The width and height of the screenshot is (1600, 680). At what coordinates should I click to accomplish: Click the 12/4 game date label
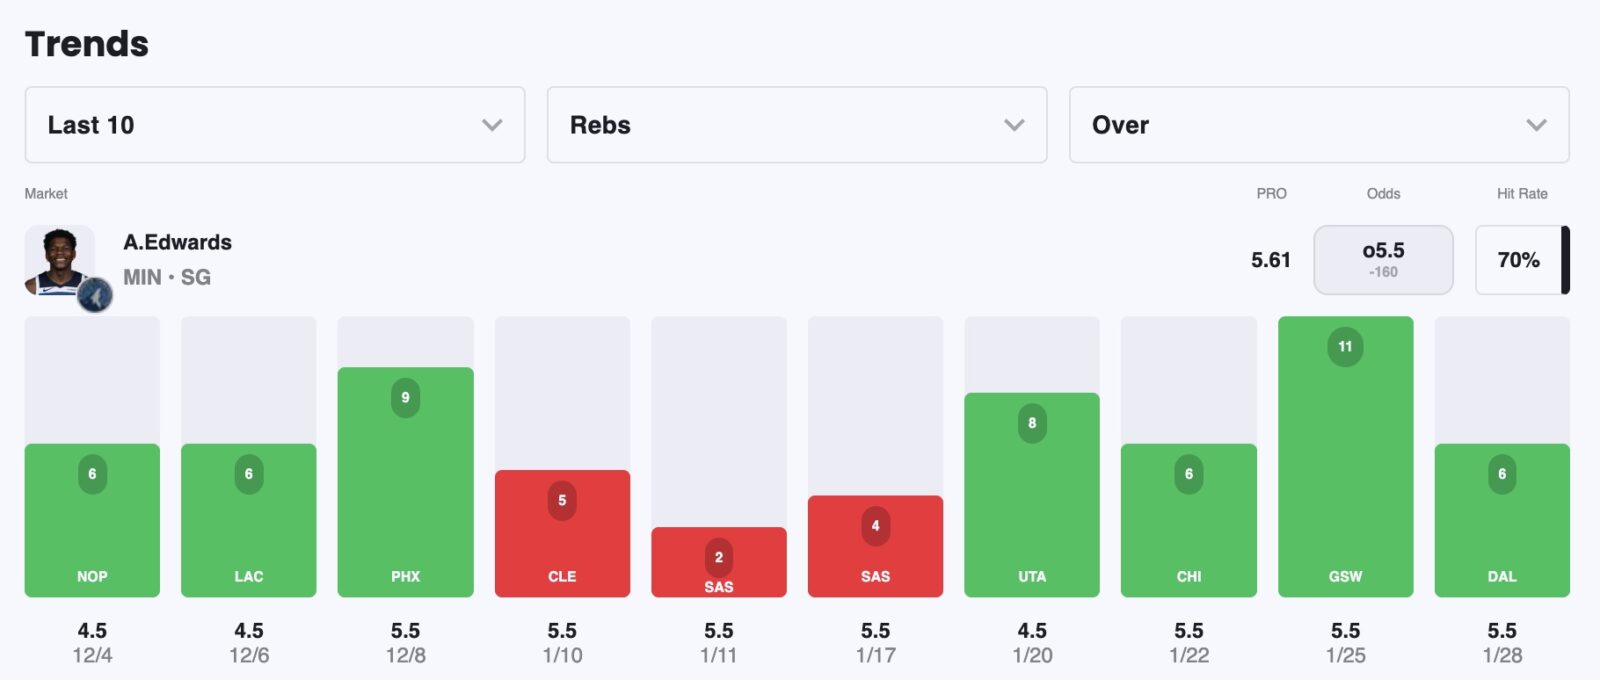point(92,656)
